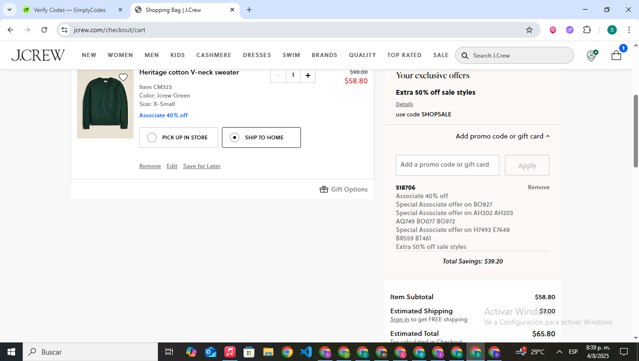Open Outlook from the taskbar
The width and height of the screenshot is (639, 361).
tap(210, 352)
